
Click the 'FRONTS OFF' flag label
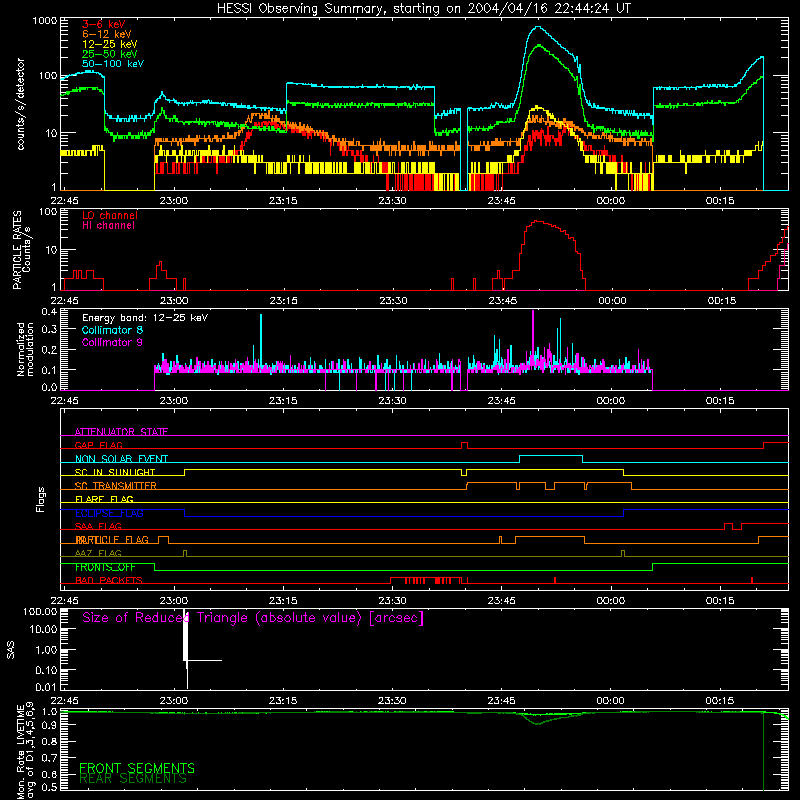pyautogui.click(x=105, y=567)
